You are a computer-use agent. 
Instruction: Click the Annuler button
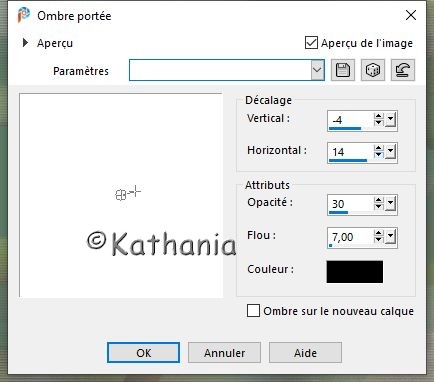(x=224, y=352)
